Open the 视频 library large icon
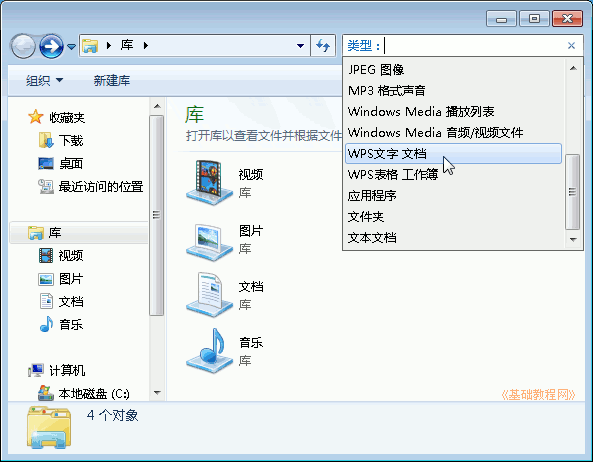 [x=209, y=183]
